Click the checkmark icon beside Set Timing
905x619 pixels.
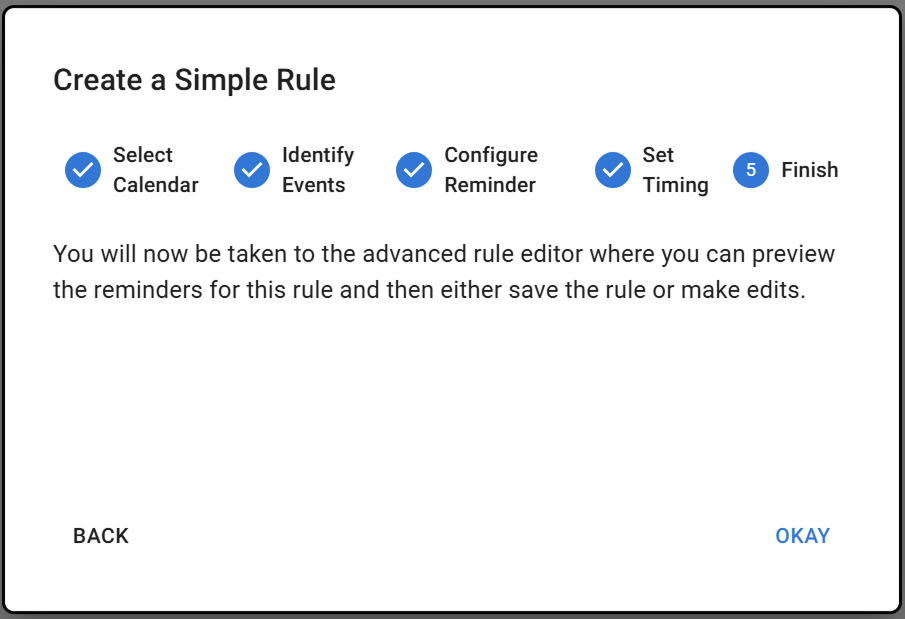click(x=613, y=170)
